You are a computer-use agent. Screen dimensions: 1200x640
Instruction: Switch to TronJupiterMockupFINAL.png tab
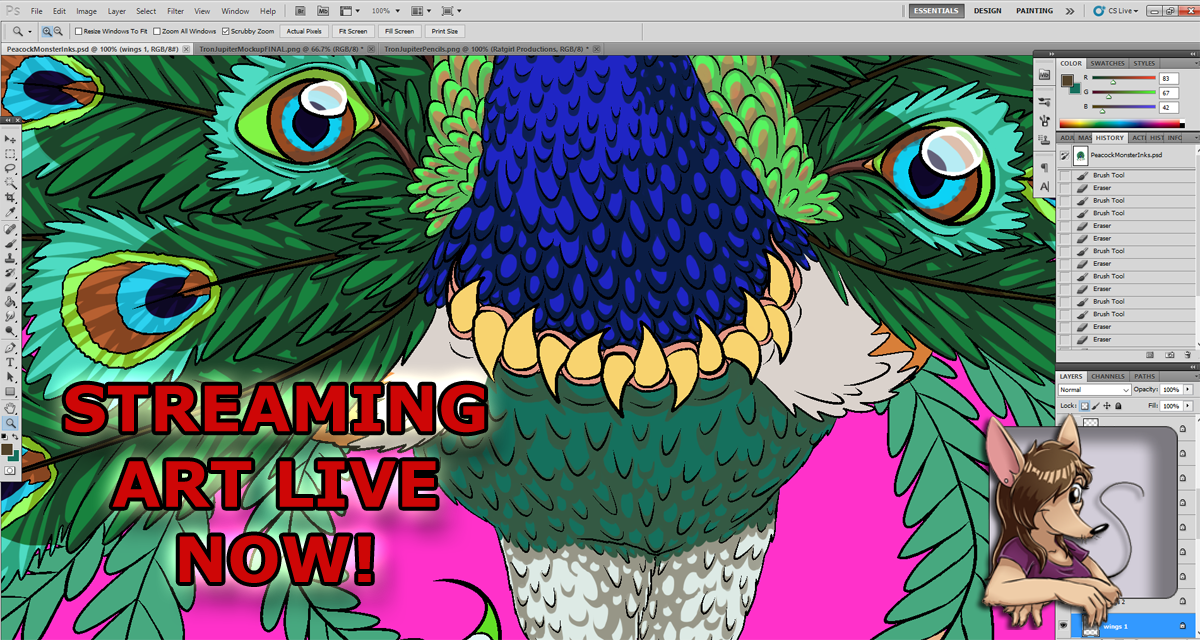[x=281, y=48]
